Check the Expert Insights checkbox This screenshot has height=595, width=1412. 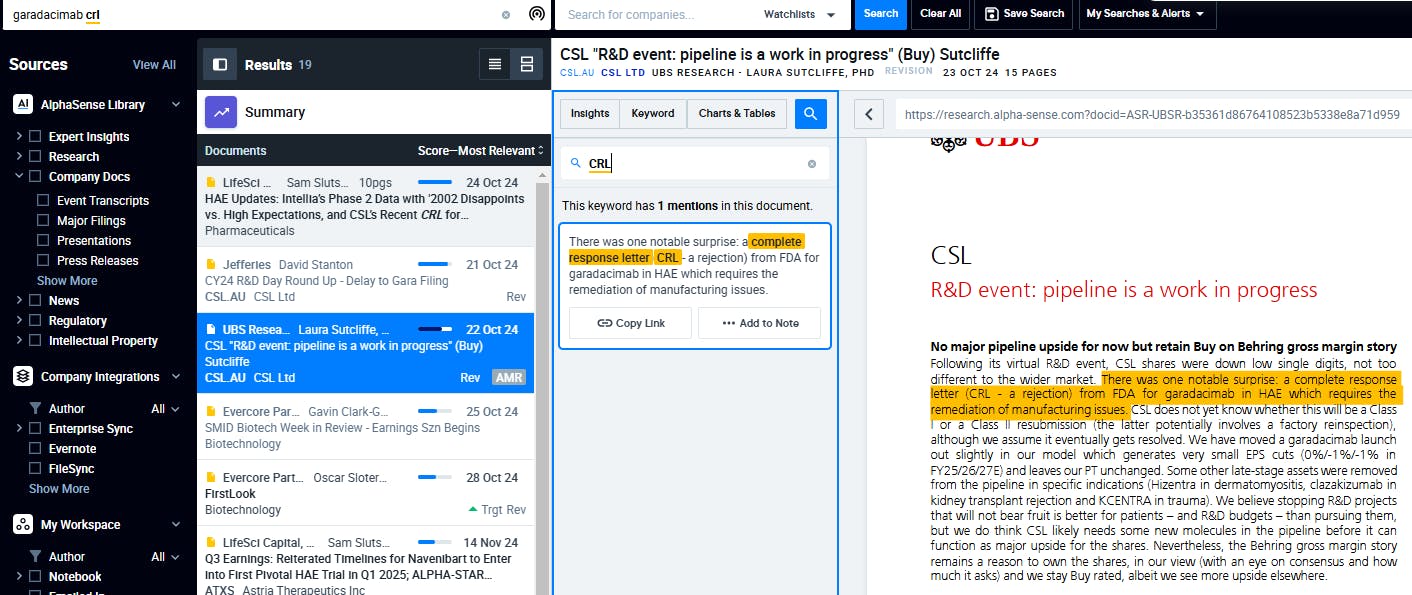[35, 137]
